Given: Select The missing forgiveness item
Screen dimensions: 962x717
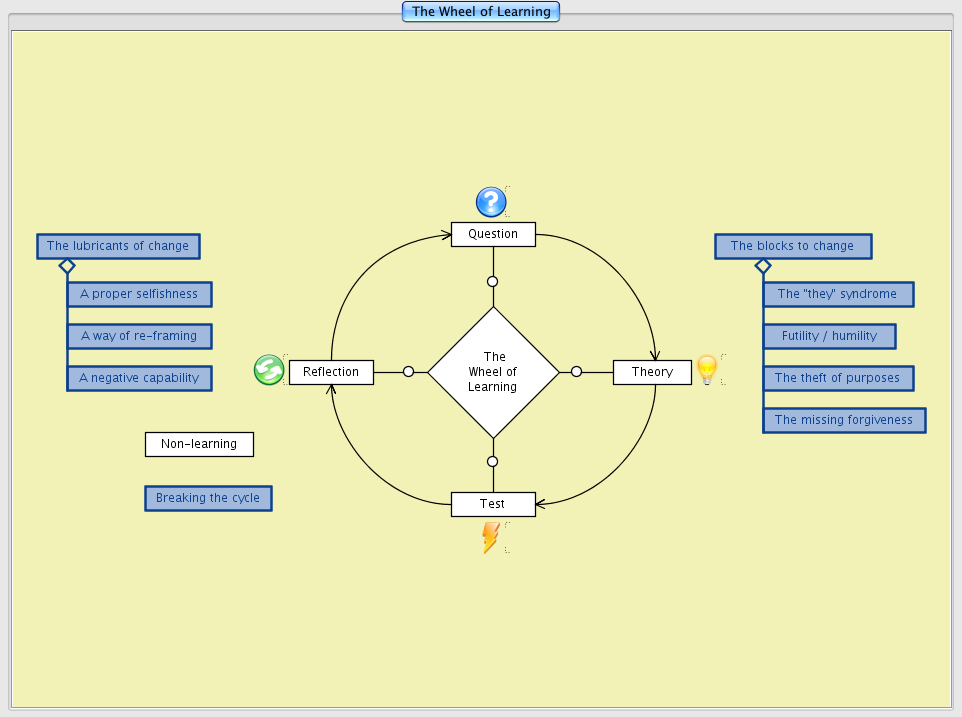Looking at the screenshot, I should click(844, 420).
